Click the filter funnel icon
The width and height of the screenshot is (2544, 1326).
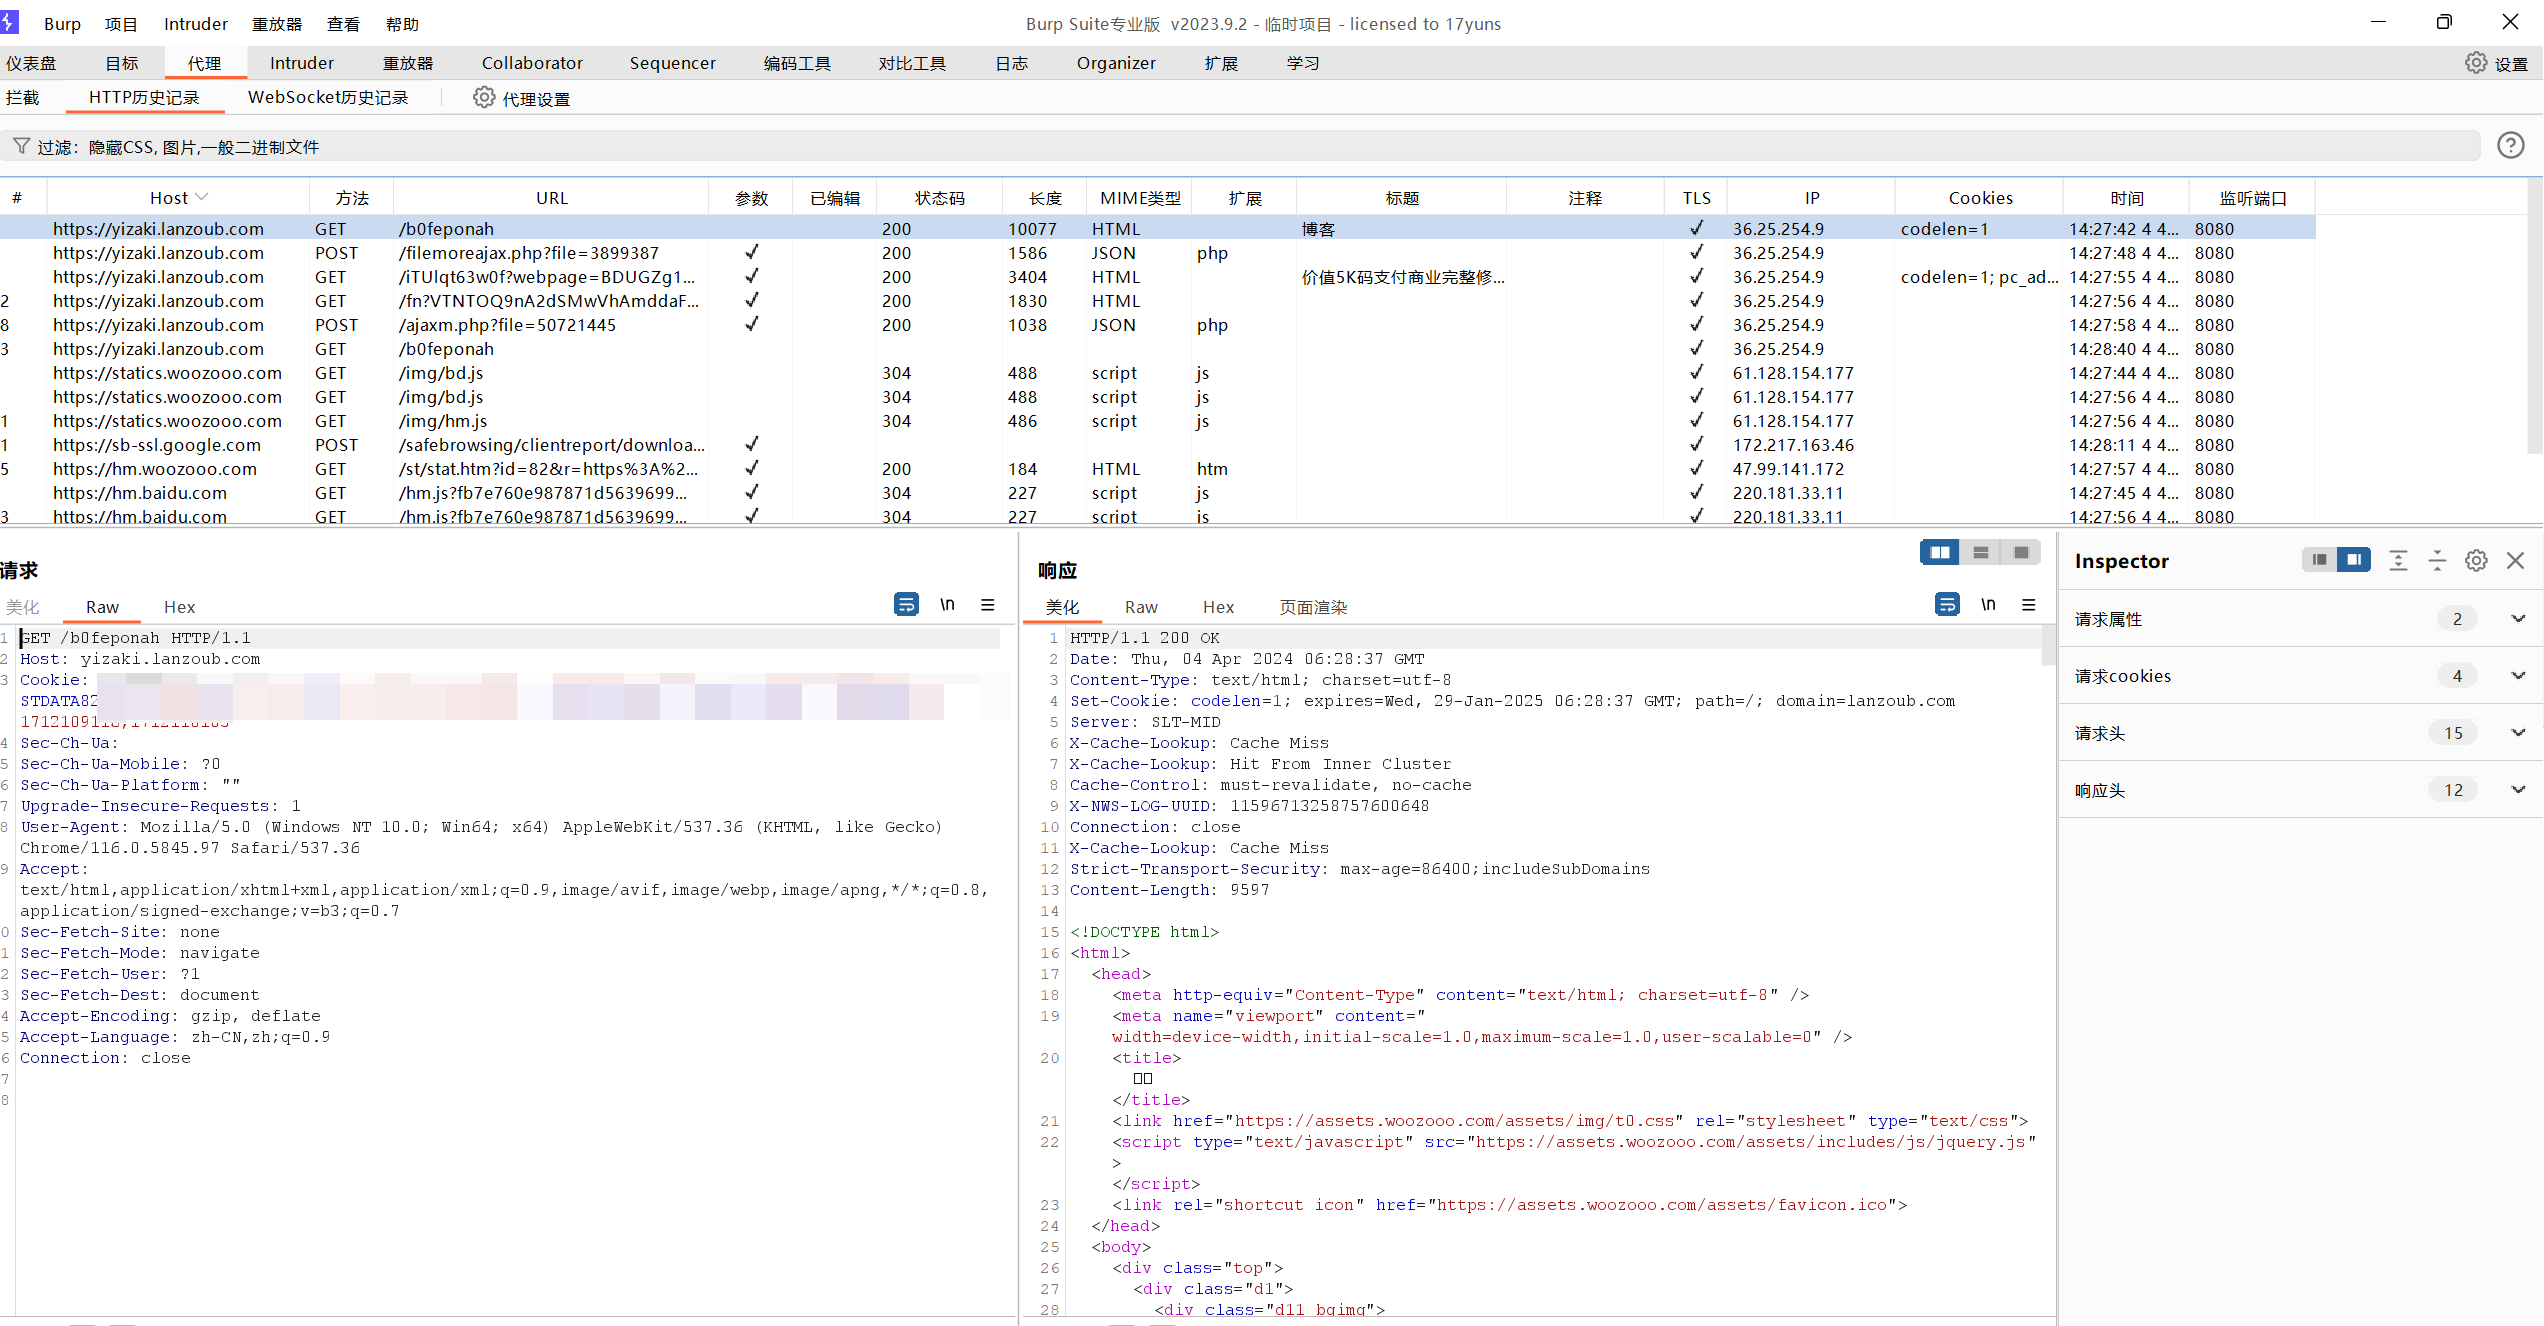(21, 146)
